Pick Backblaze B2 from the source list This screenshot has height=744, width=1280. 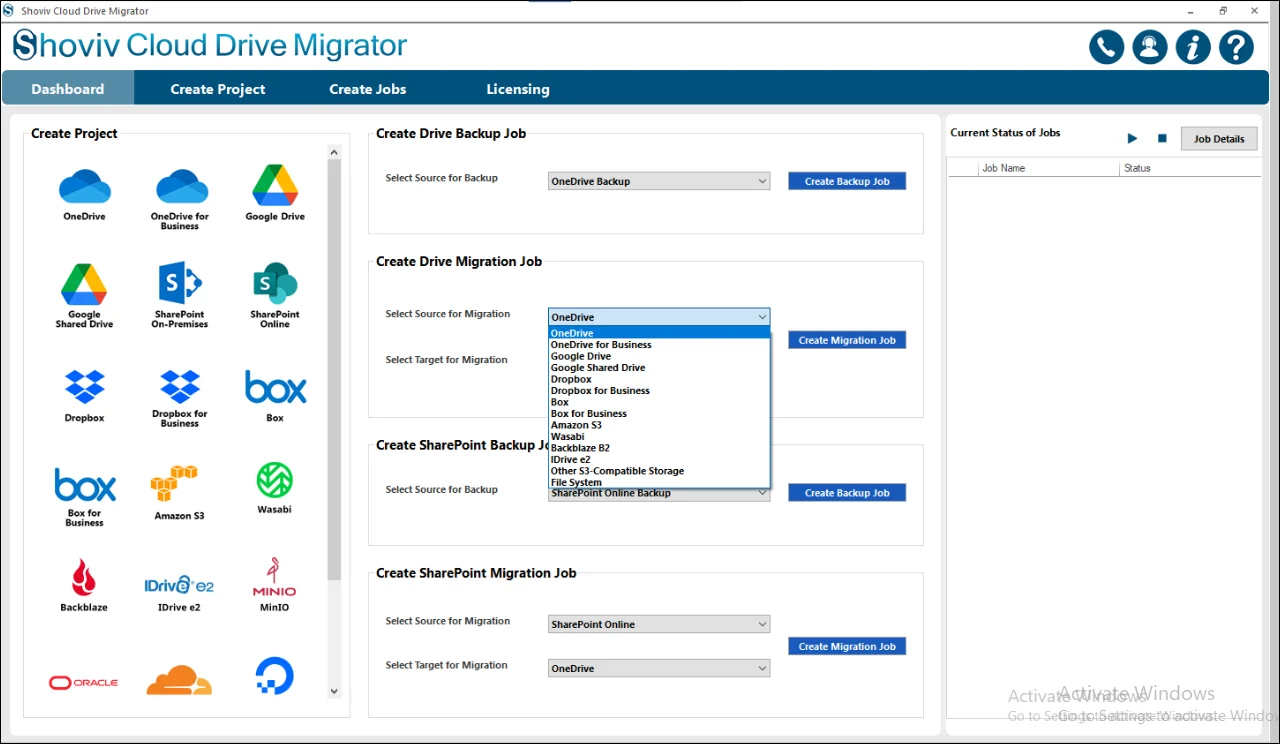659,448
